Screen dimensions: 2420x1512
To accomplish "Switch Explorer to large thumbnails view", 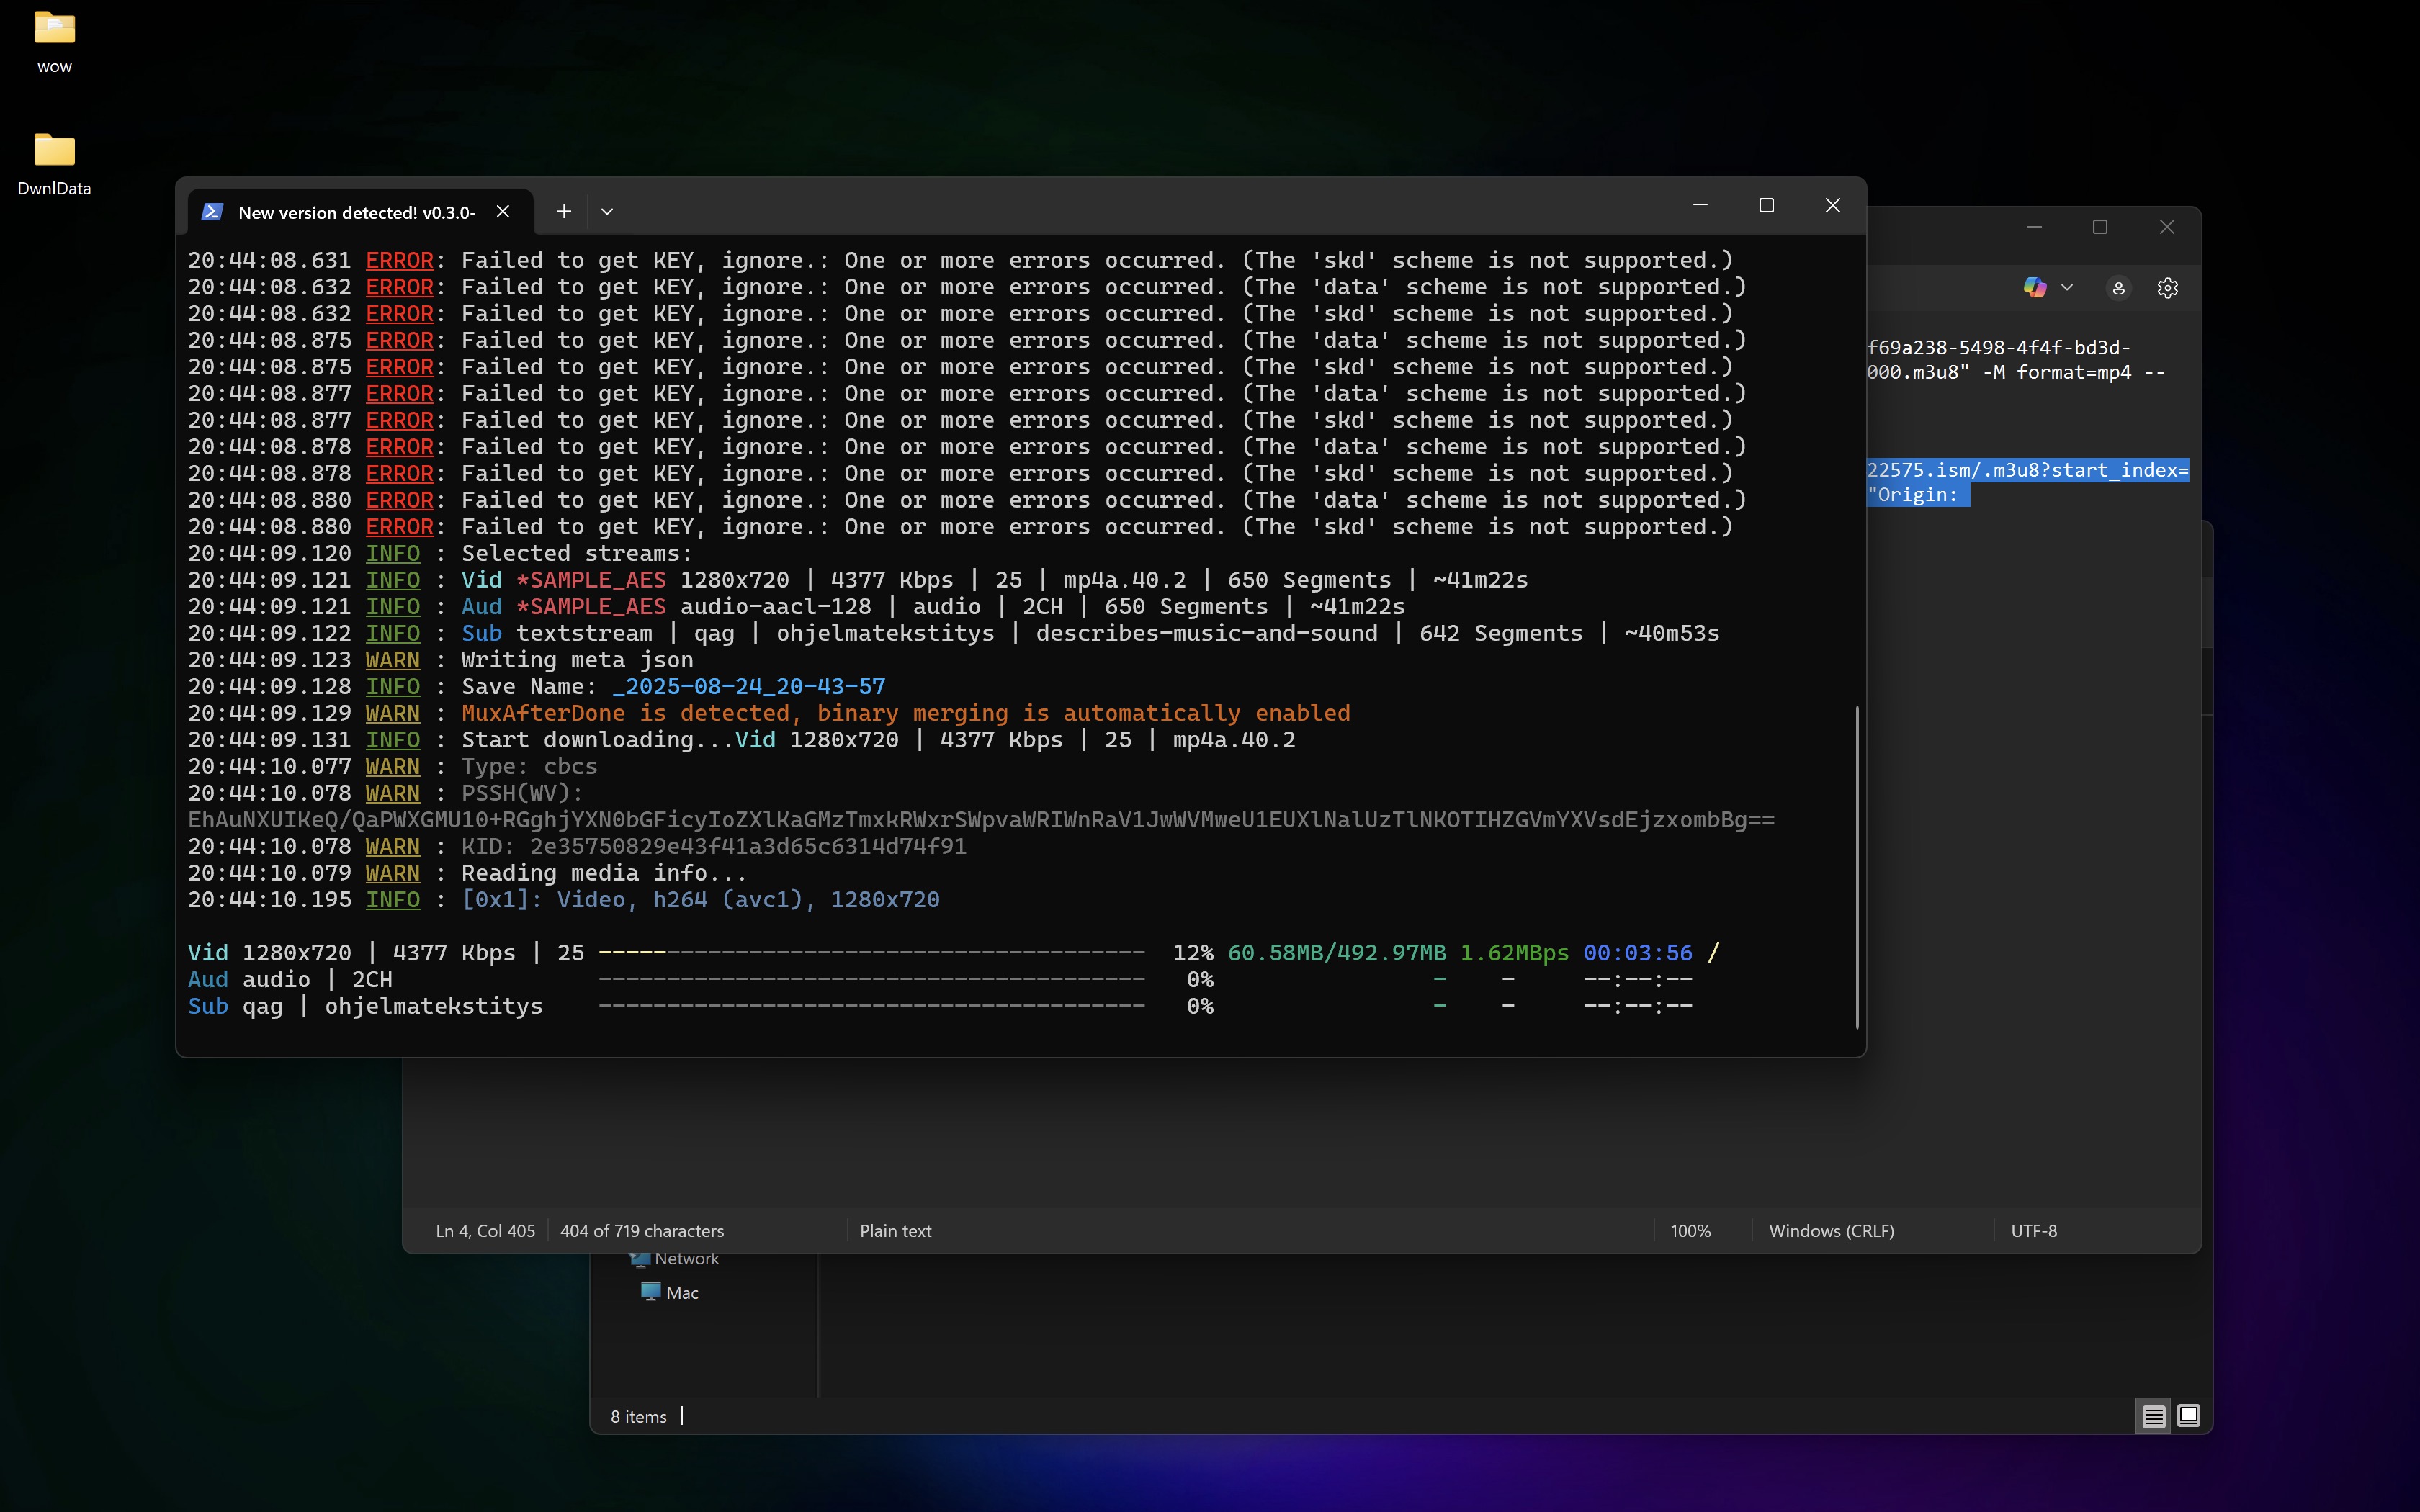I will [x=2189, y=1416].
